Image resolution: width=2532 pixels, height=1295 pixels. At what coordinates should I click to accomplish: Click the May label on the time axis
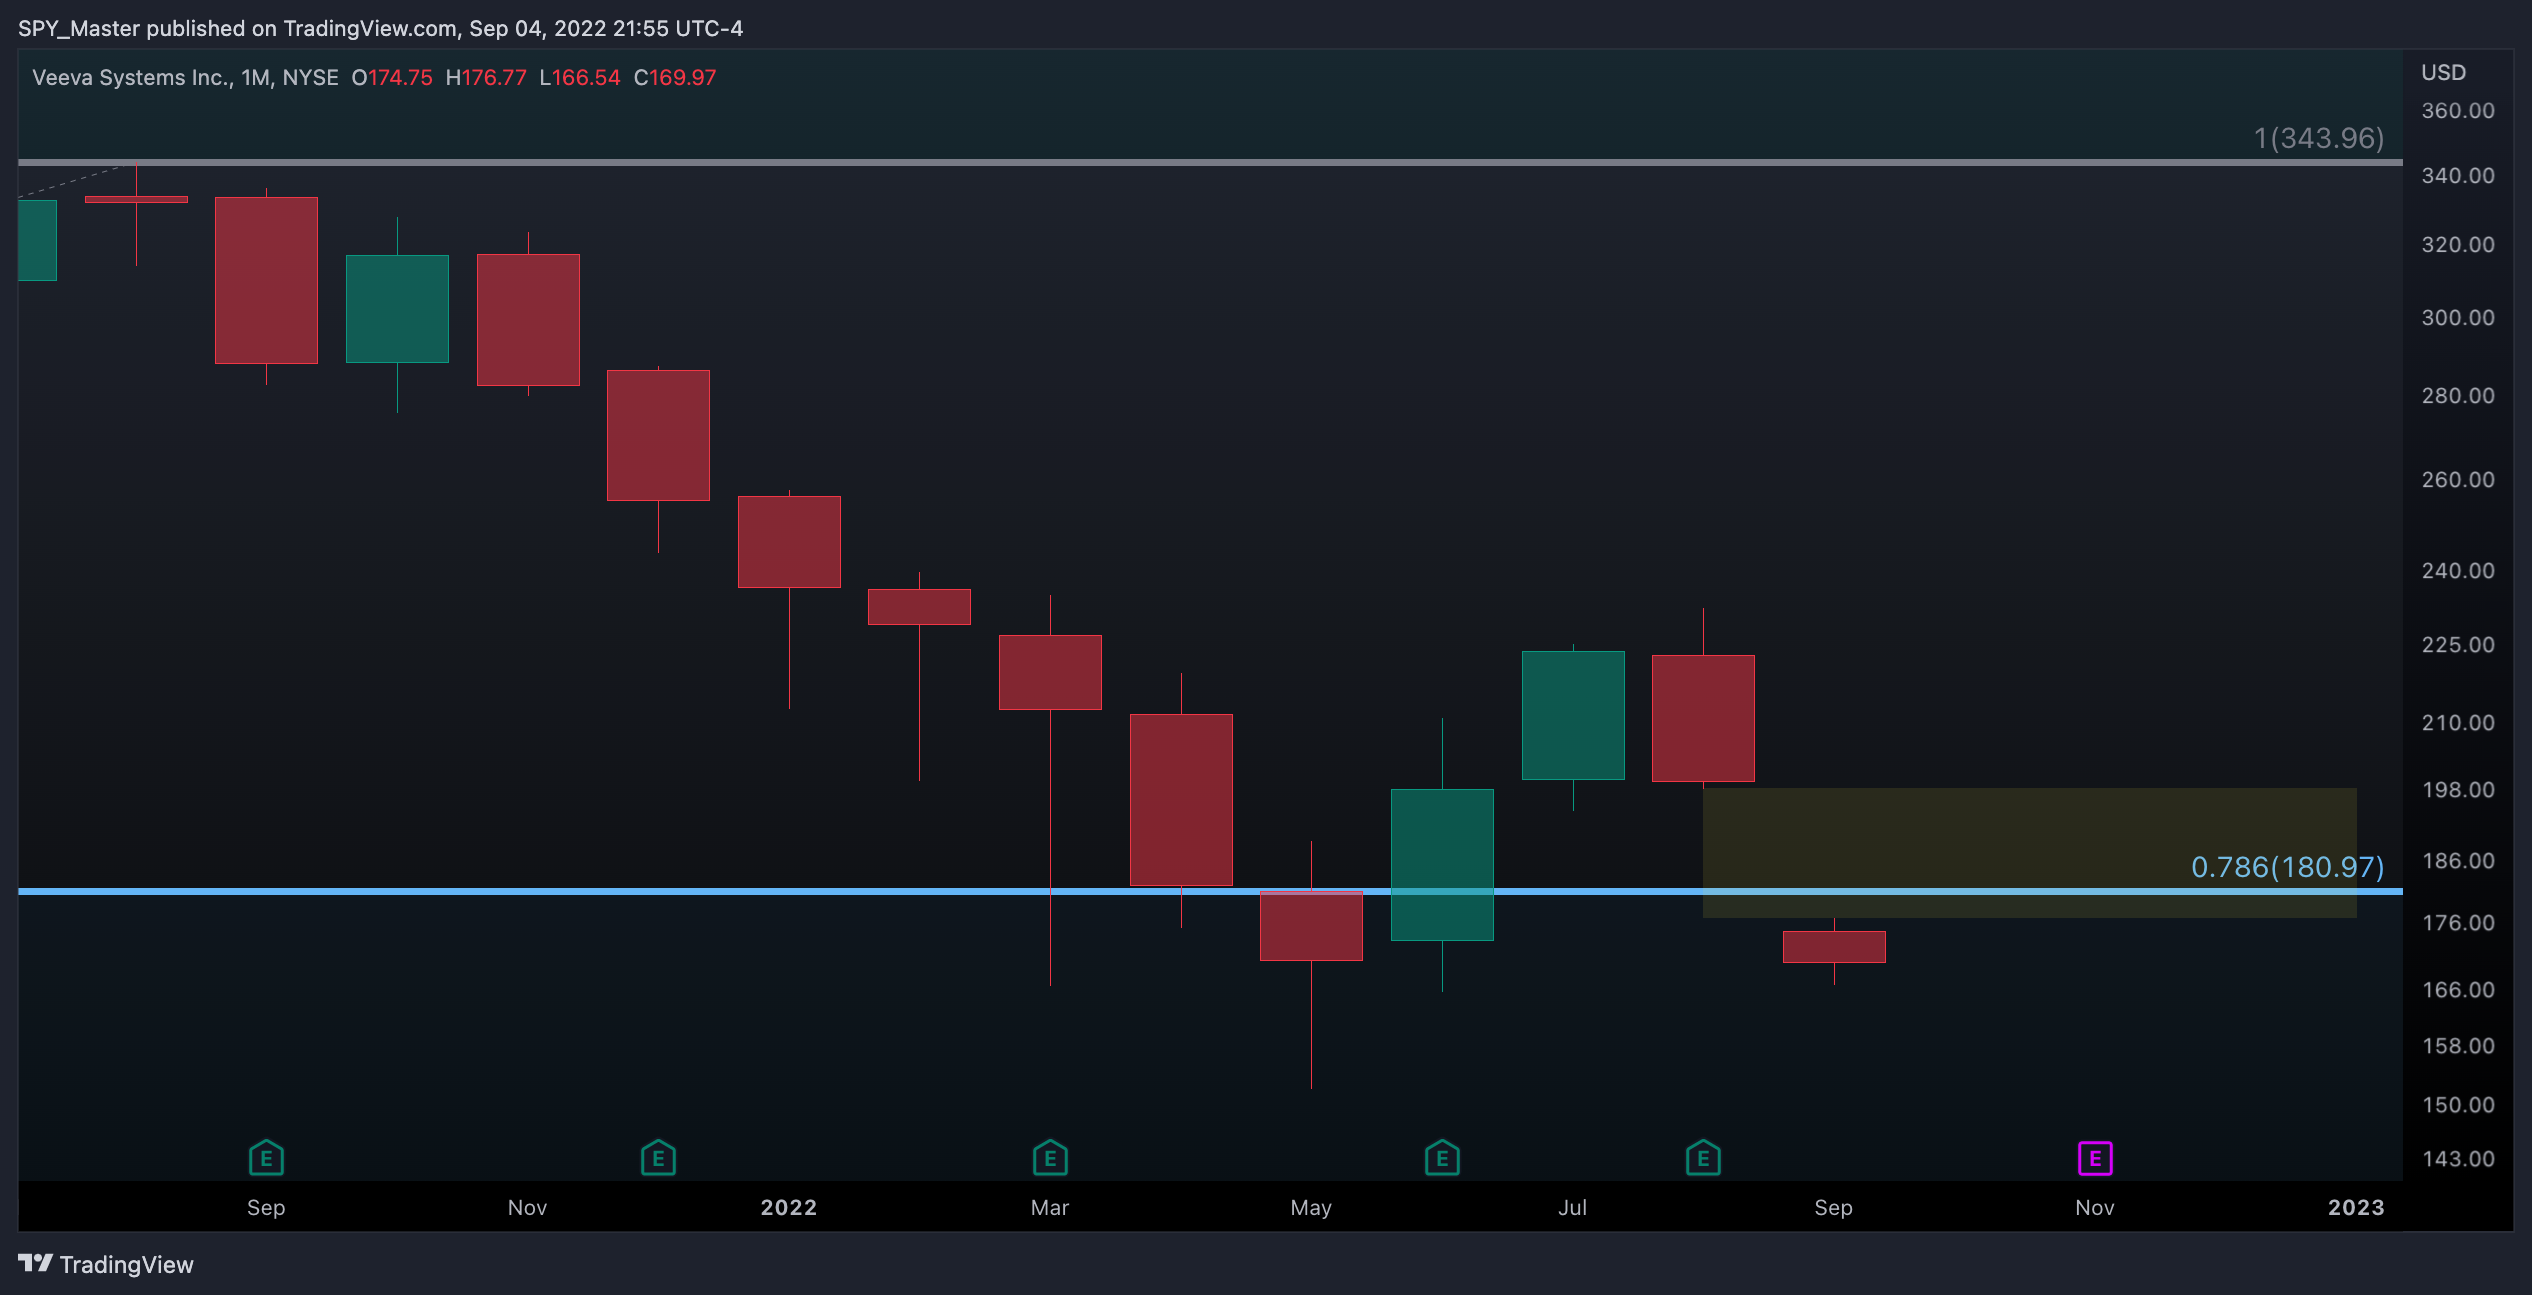coord(1311,1207)
